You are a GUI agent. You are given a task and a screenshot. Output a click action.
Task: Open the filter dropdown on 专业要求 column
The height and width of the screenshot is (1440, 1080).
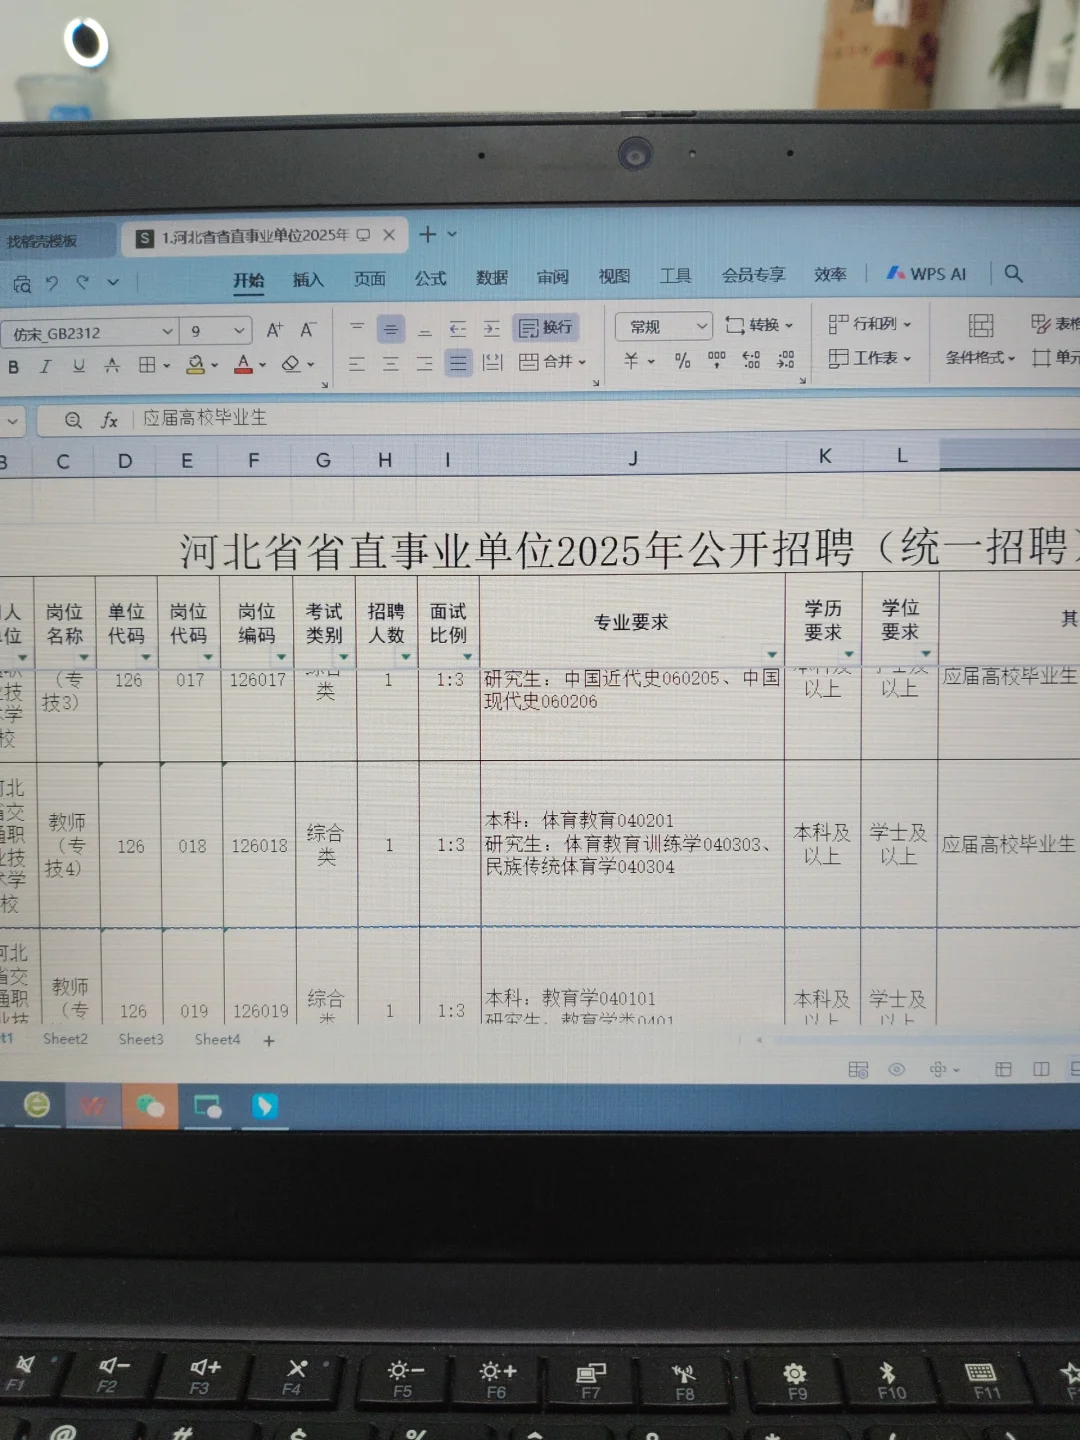click(x=771, y=652)
